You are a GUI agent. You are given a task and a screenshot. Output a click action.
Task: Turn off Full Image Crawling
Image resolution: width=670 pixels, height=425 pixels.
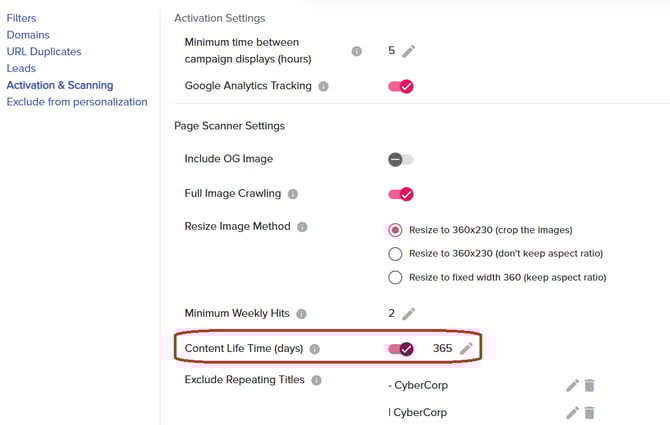click(x=400, y=194)
